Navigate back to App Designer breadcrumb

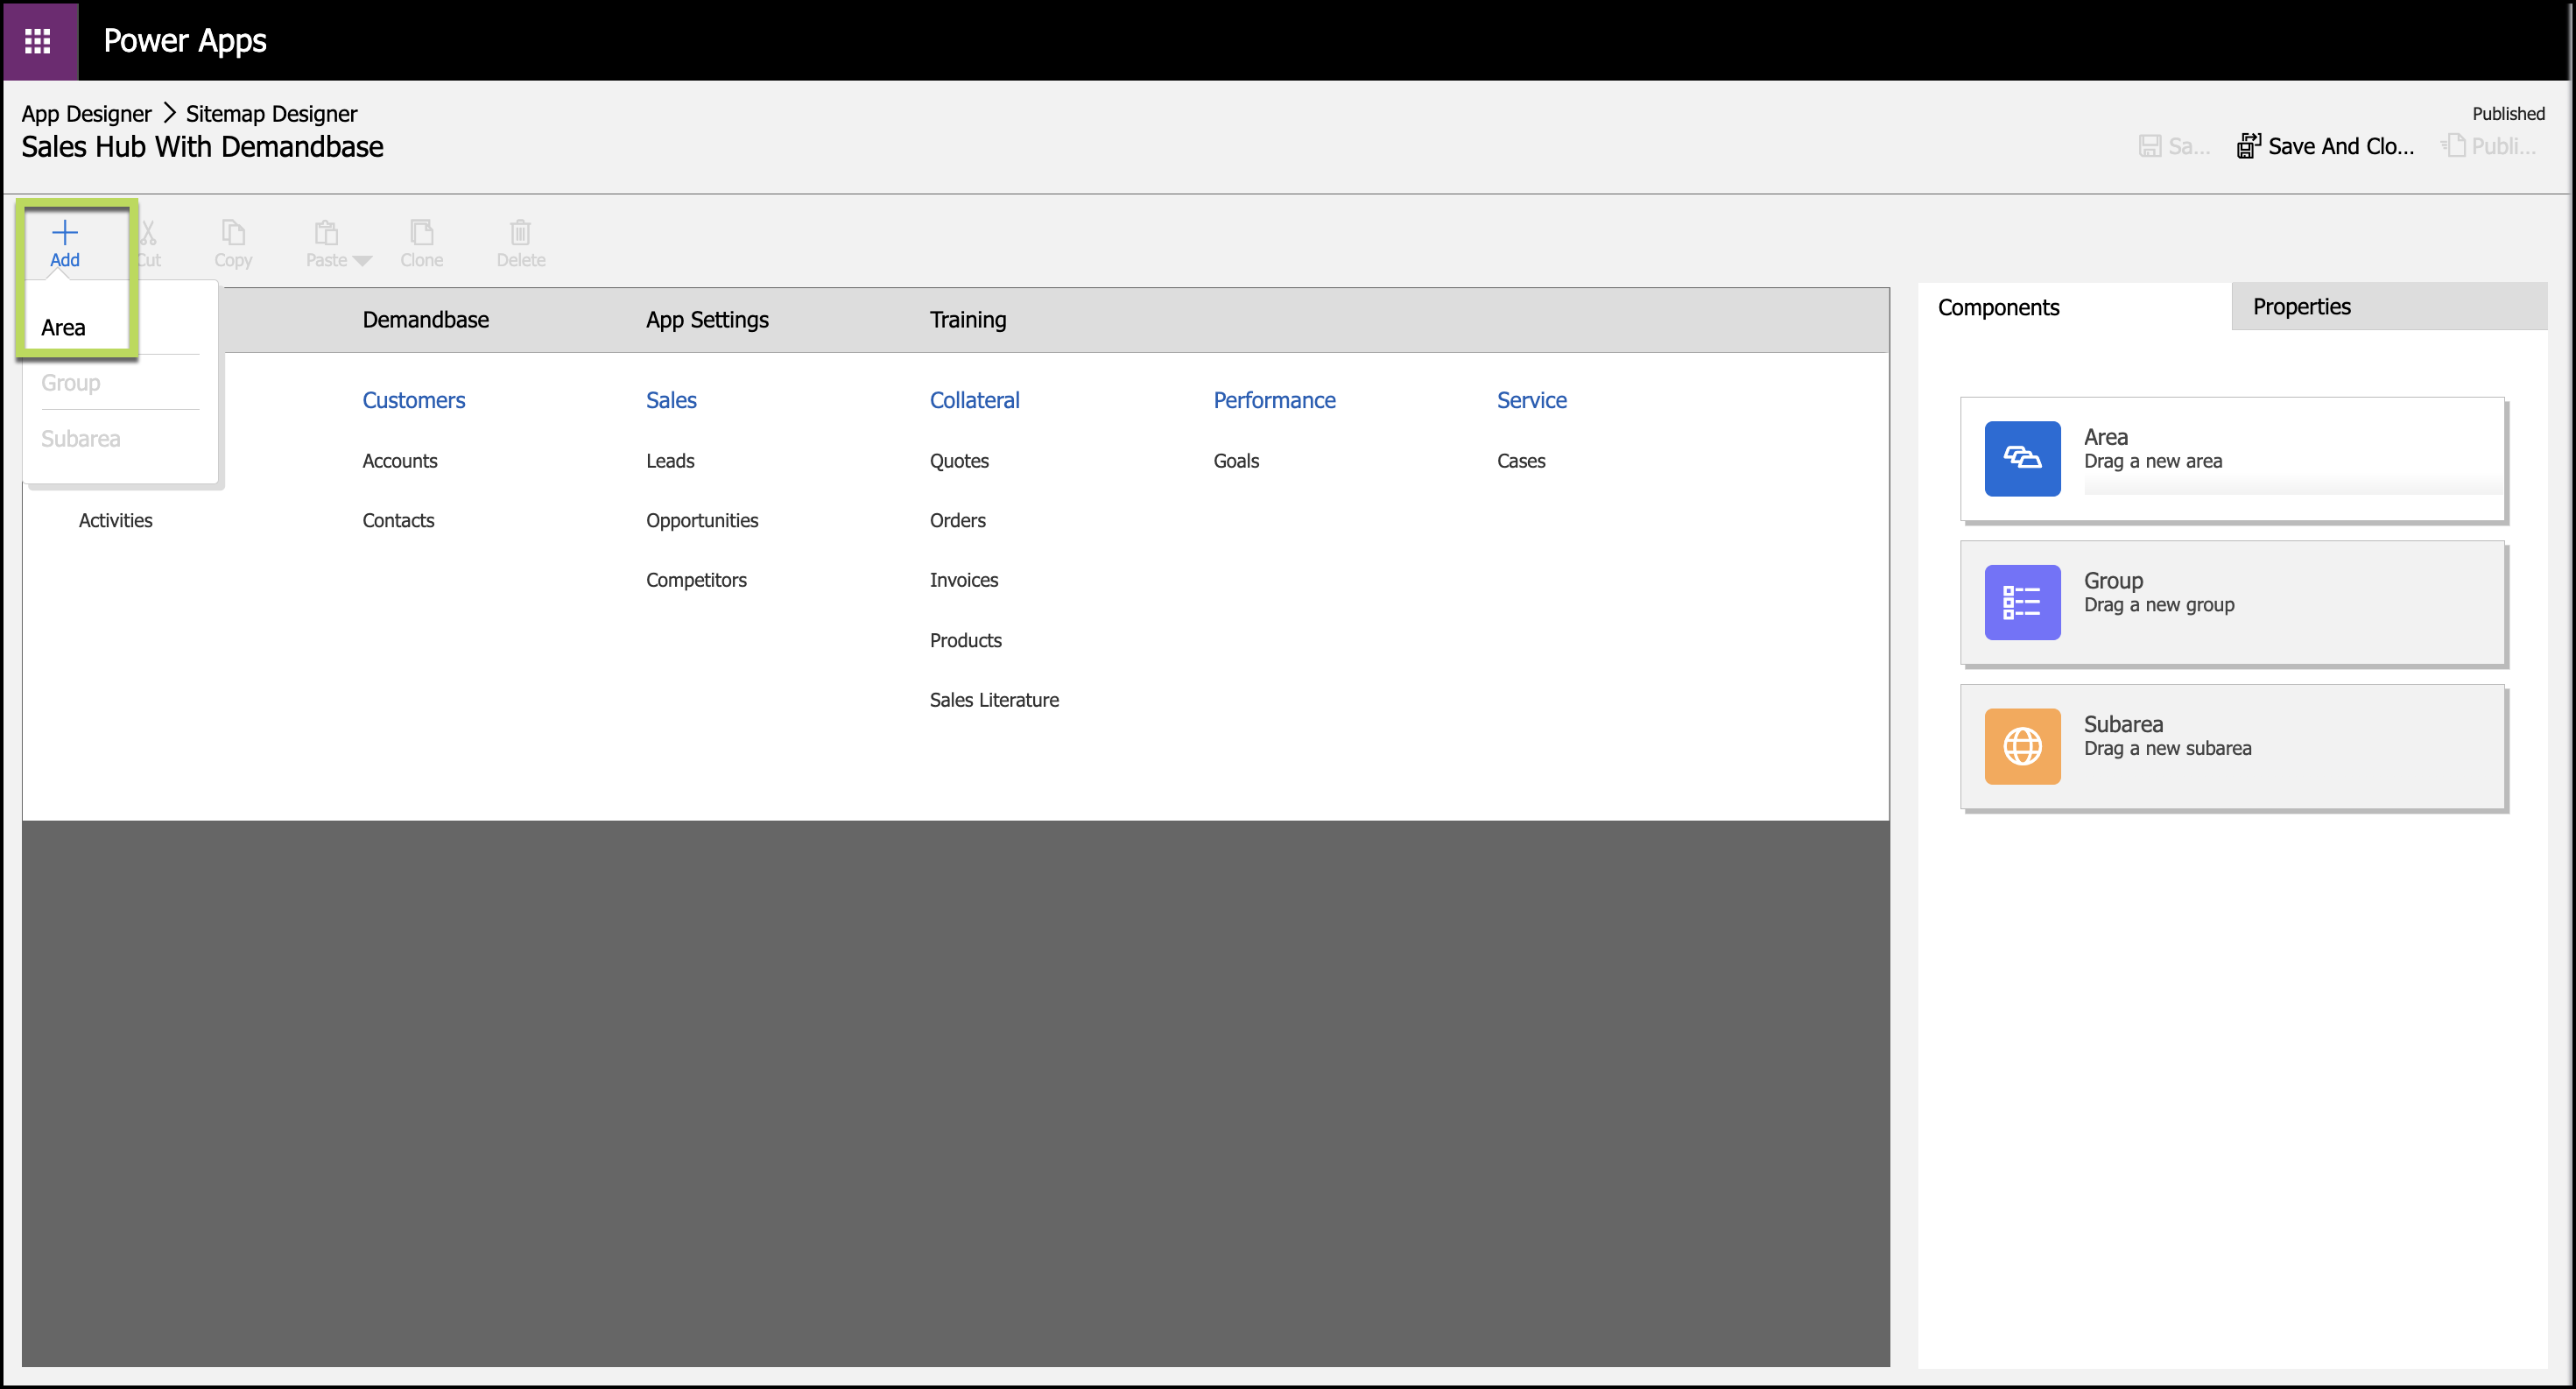(86, 114)
